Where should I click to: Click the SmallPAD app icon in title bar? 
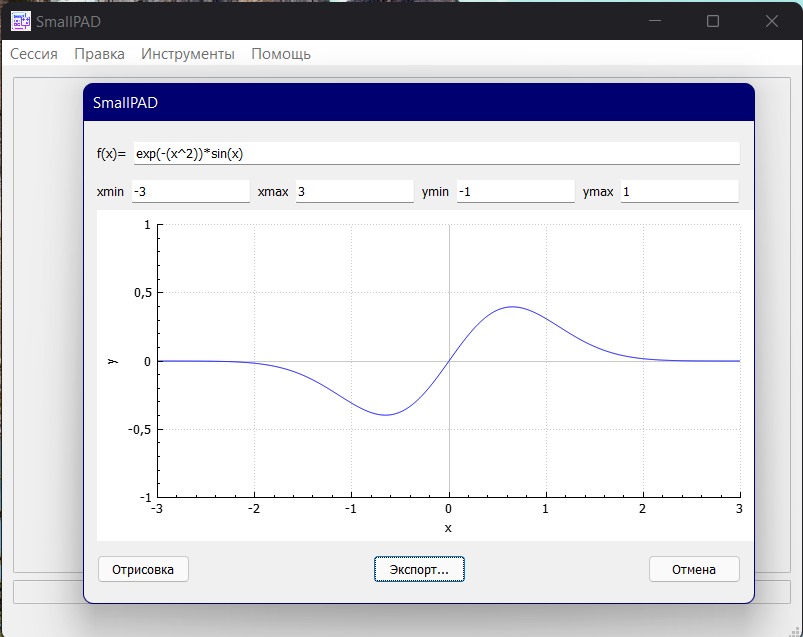click(x=20, y=21)
